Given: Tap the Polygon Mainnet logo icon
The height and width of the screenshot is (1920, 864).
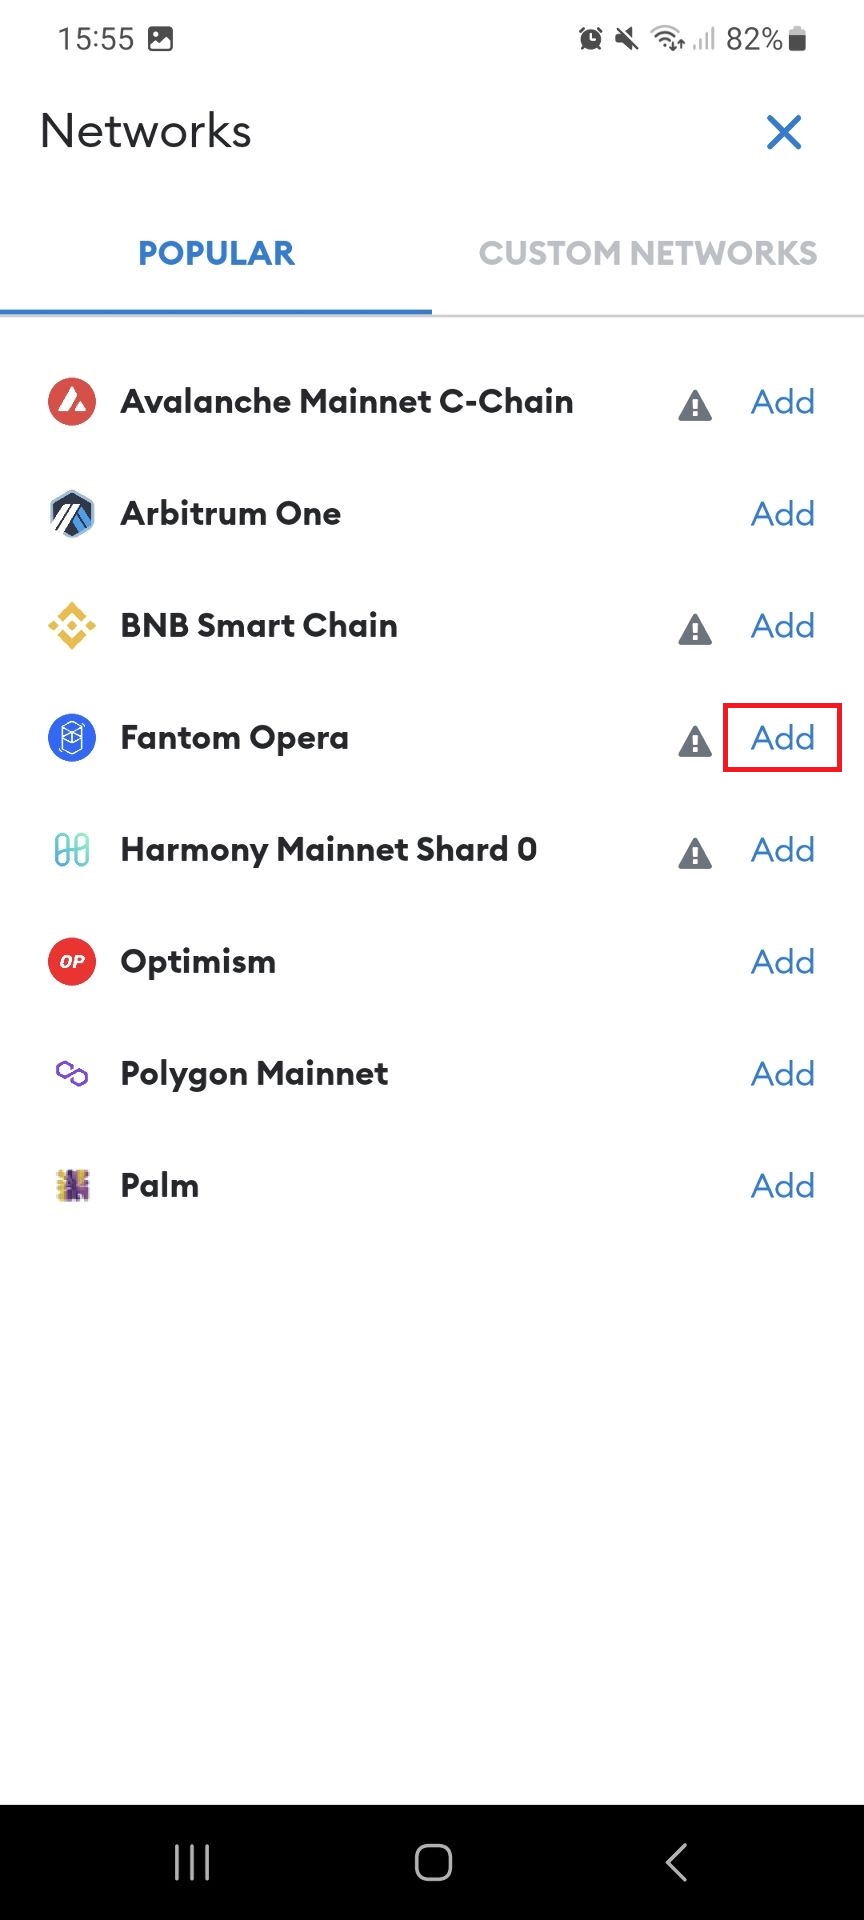Looking at the screenshot, I should click(x=72, y=1074).
